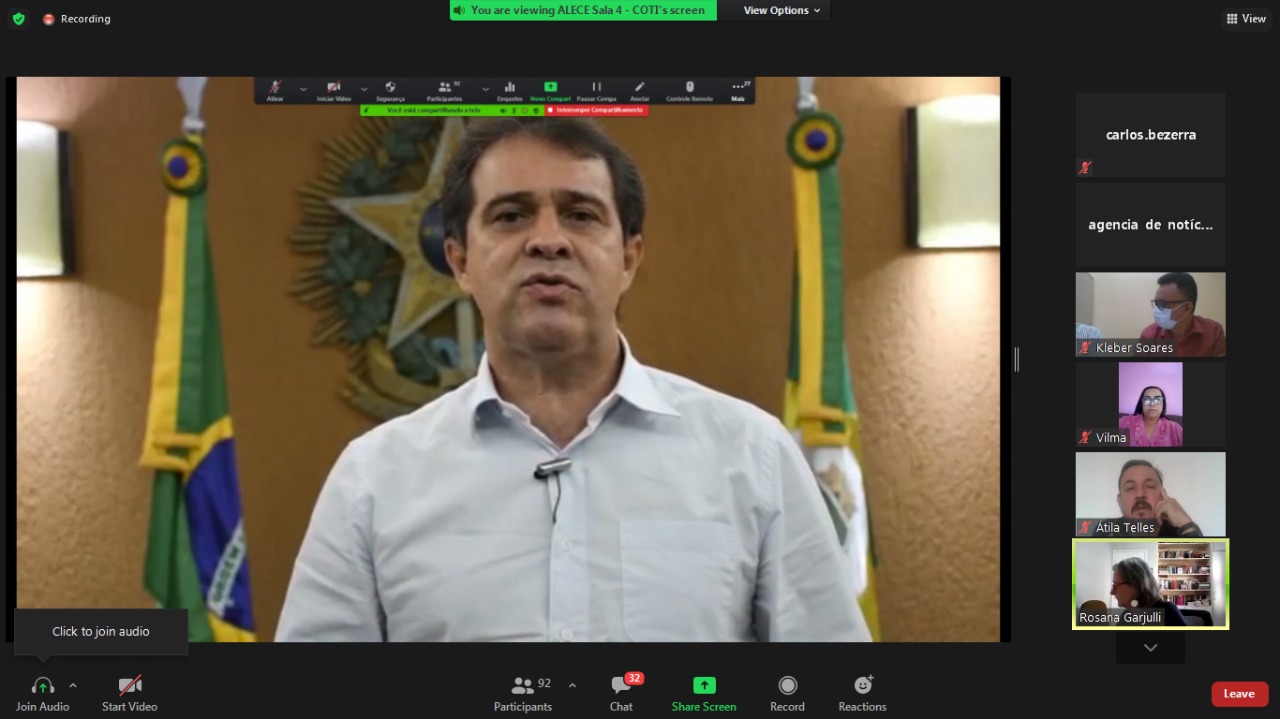Click muted mic icon on carlos.bezerra tile

pyautogui.click(x=1085, y=168)
